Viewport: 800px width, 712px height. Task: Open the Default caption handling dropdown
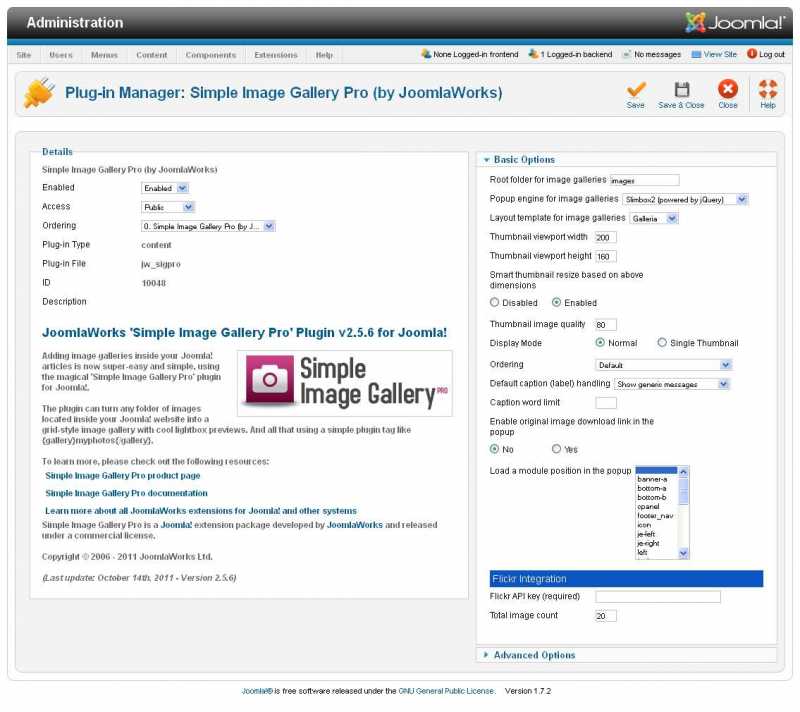click(672, 384)
